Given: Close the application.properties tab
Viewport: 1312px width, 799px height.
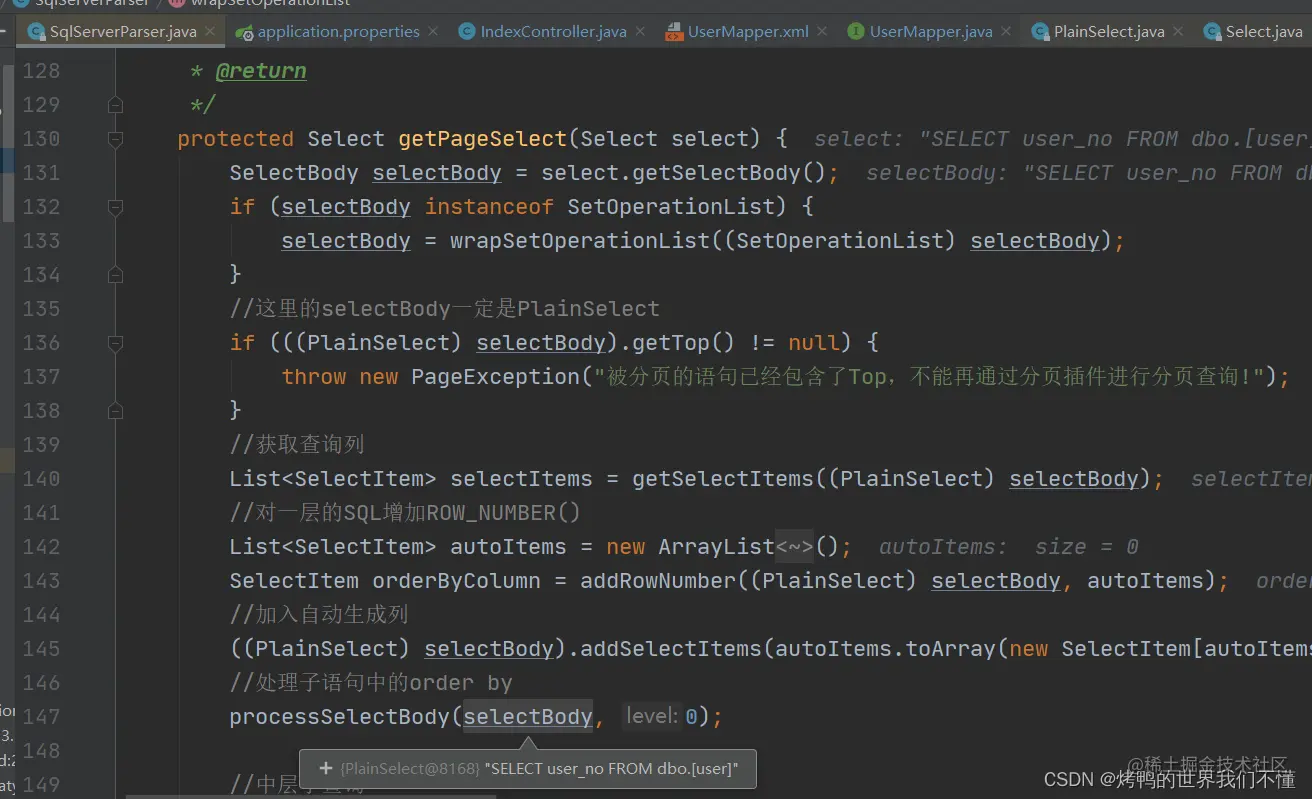Looking at the screenshot, I should click(x=433, y=32).
